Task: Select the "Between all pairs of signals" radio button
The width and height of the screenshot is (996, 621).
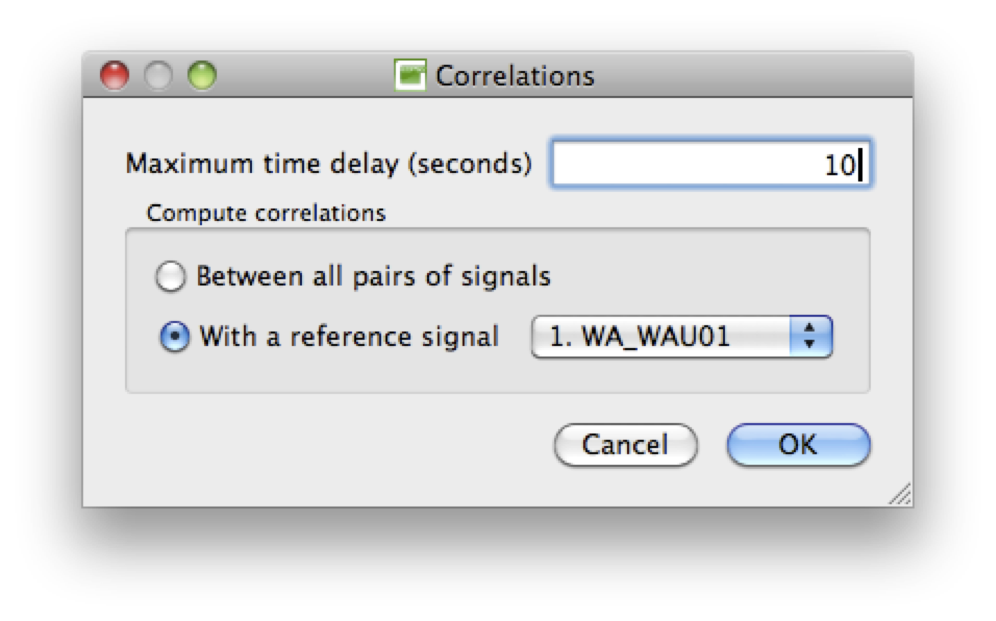Action: point(172,277)
